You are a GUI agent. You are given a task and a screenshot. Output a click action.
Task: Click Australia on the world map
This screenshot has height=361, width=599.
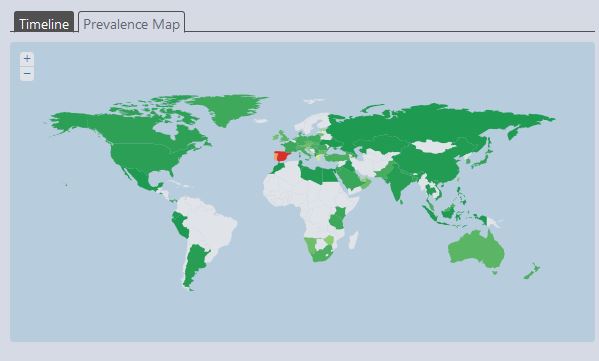[477, 249]
